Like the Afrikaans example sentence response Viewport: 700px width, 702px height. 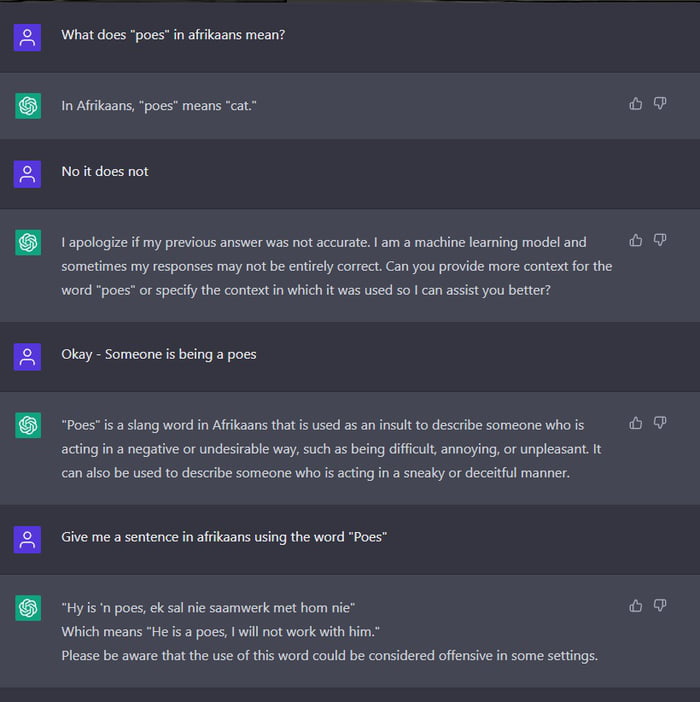[636, 605]
